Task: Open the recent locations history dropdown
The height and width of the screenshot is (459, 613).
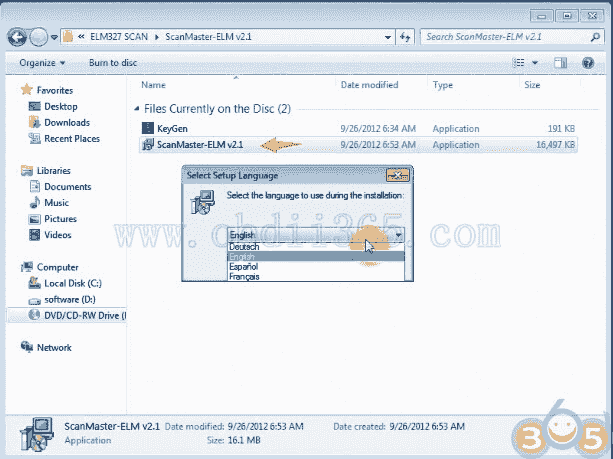Action: point(54,38)
